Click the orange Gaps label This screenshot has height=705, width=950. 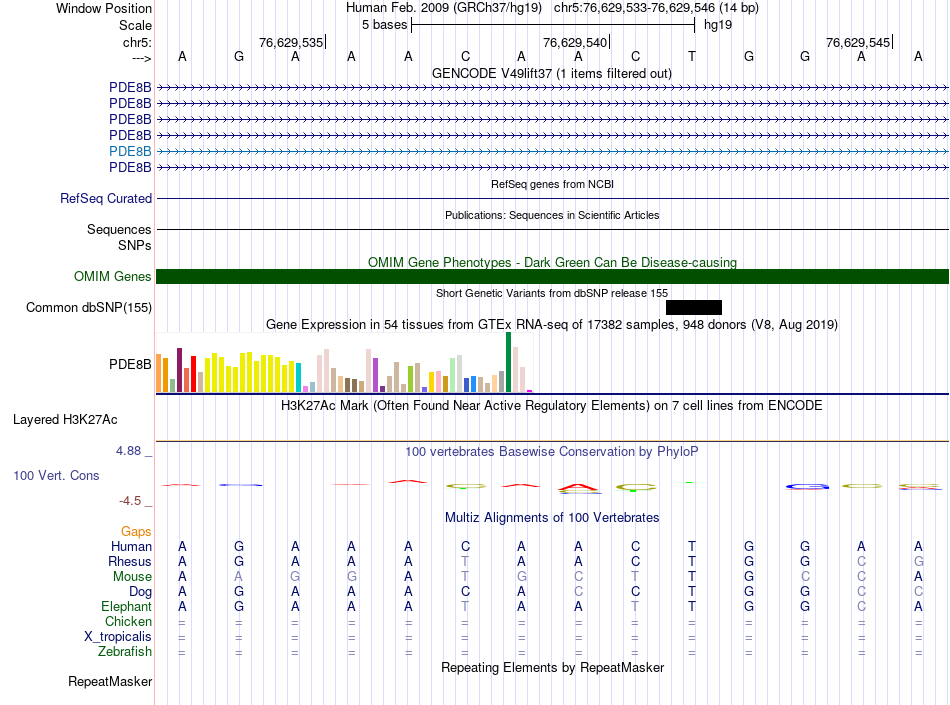pyautogui.click(x=136, y=532)
